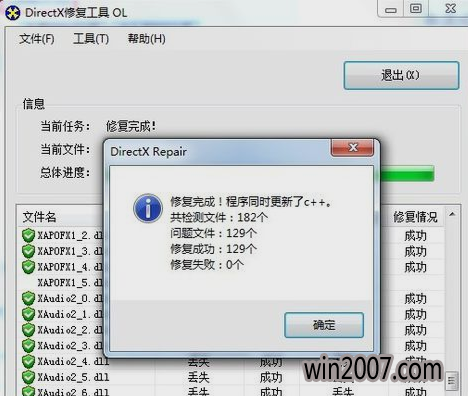Click green shield icon beside XAudio2_1.dll
This screenshot has height=396, width=468.
coord(28,314)
